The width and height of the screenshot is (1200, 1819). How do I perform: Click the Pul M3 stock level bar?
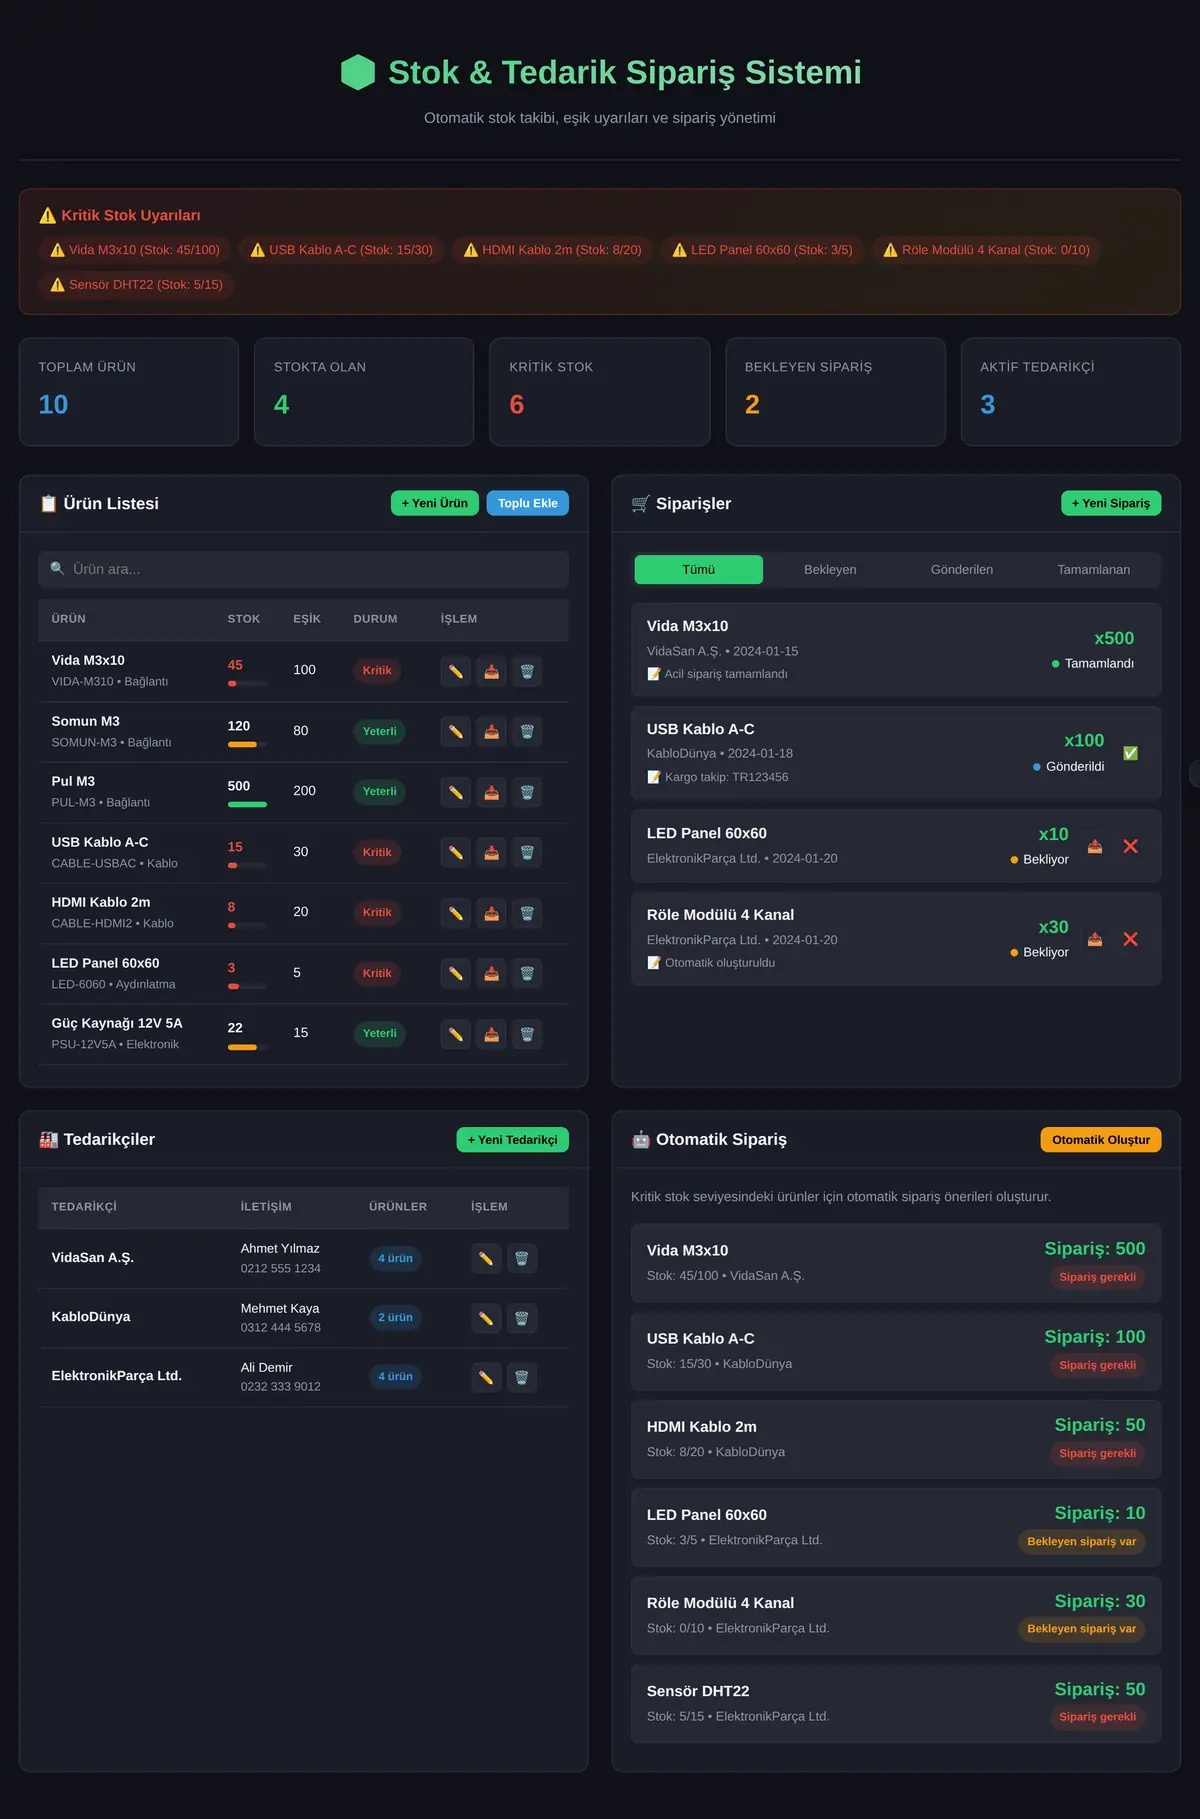coord(247,804)
